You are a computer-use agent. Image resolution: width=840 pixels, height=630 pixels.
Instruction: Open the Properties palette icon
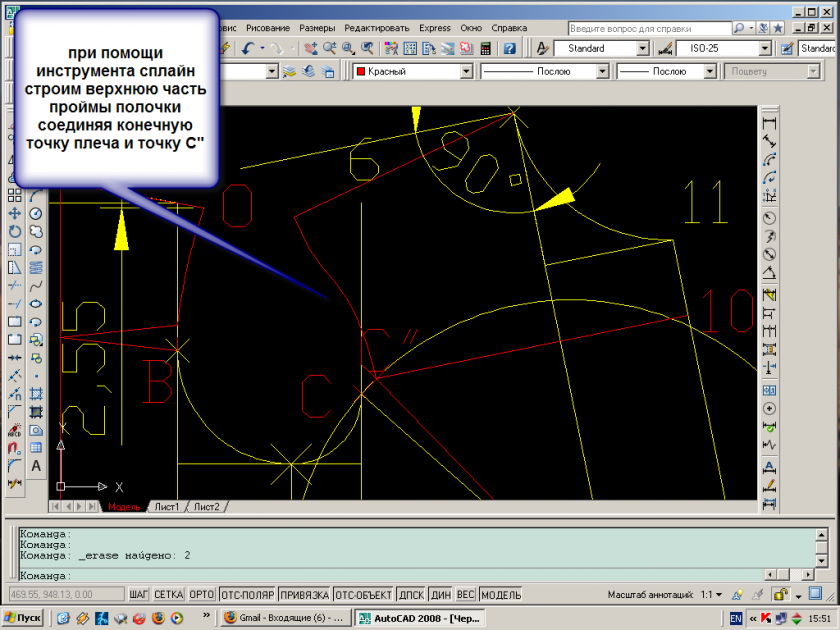tap(392, 48)
